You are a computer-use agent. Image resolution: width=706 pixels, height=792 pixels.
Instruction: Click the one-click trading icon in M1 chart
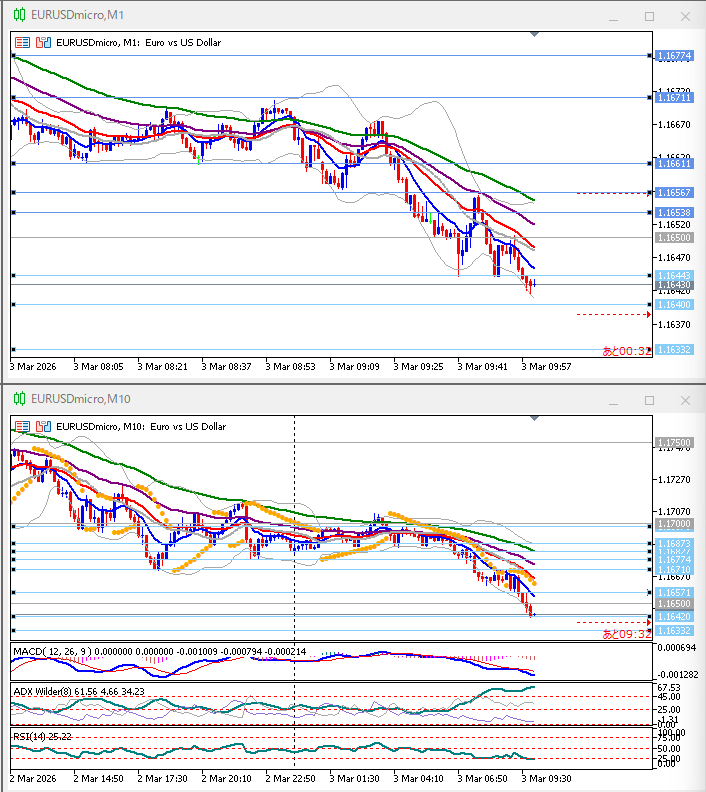[43, 43]
